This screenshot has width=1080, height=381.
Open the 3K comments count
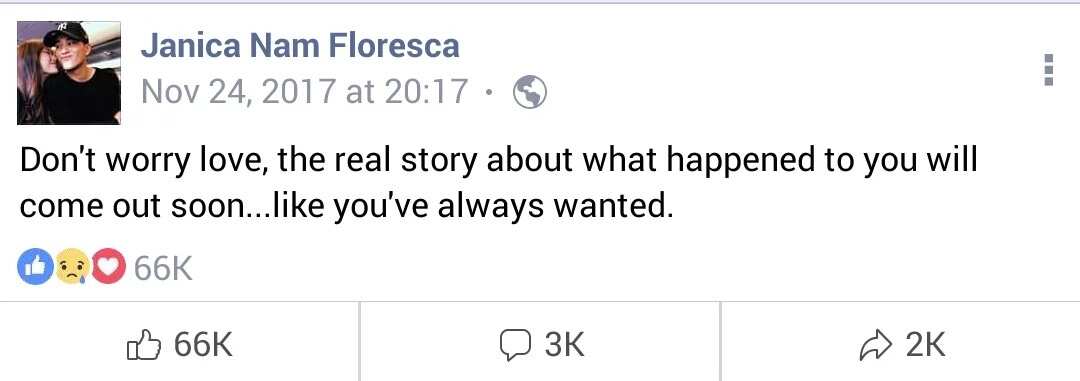(565, 344)
